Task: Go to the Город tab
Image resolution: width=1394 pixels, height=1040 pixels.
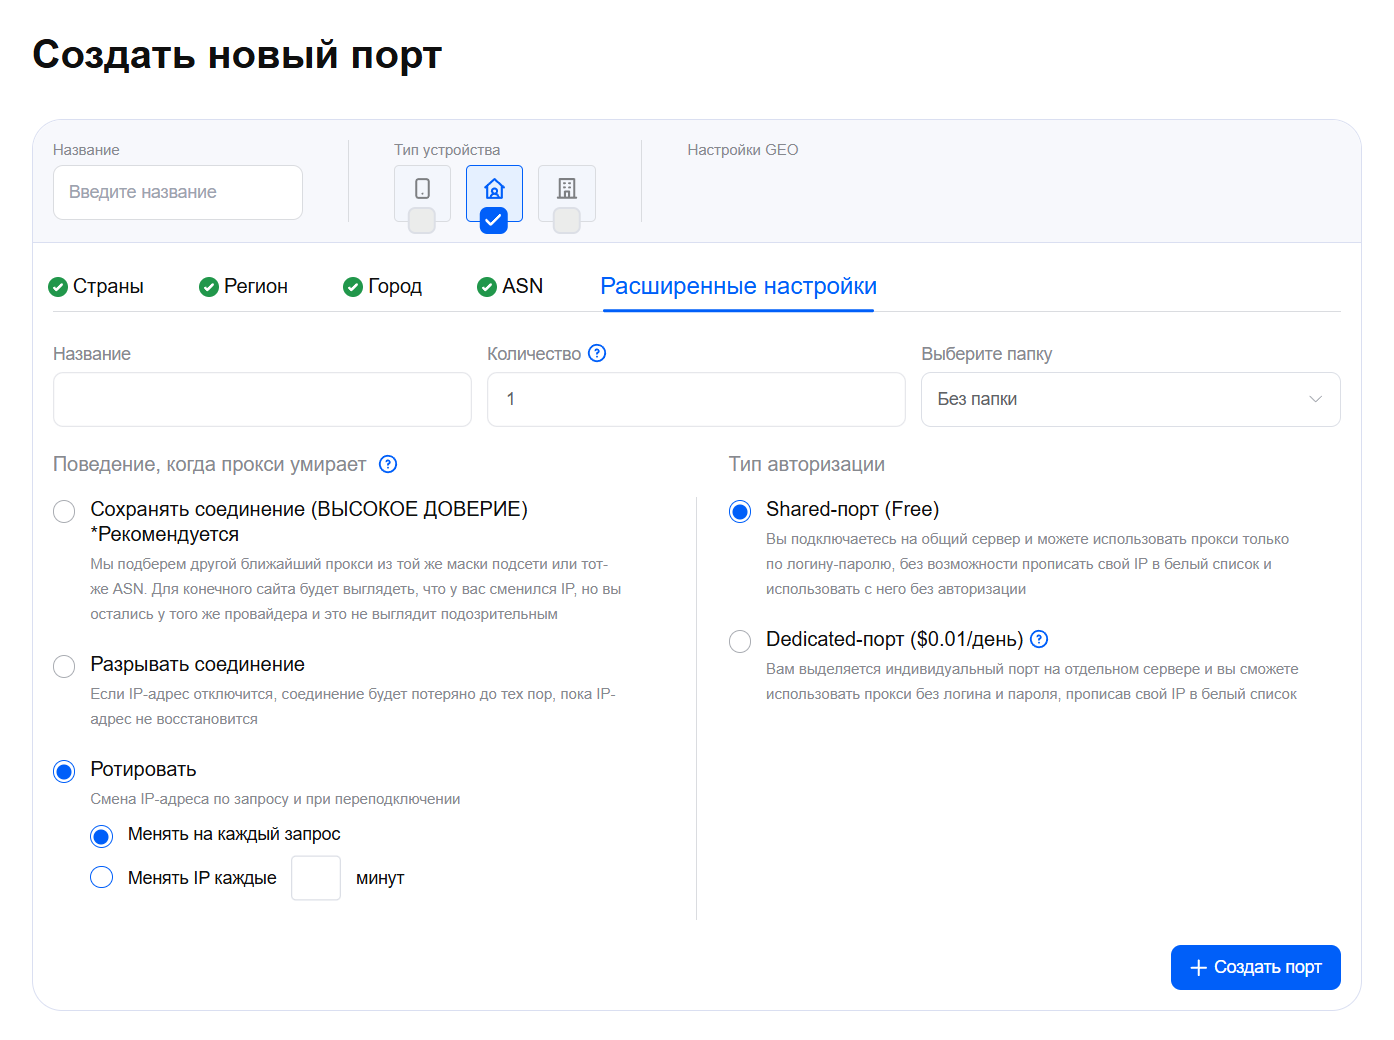Action: (x=382, y=286)
